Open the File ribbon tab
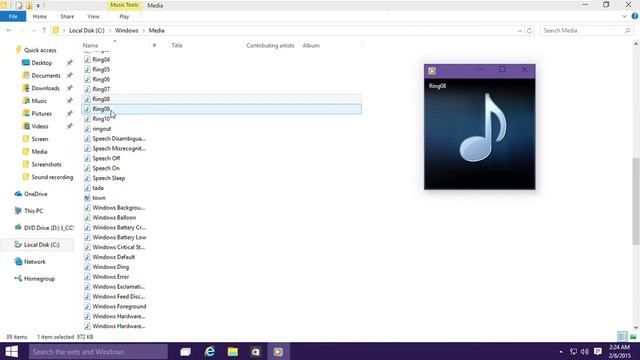 (13, 16)
